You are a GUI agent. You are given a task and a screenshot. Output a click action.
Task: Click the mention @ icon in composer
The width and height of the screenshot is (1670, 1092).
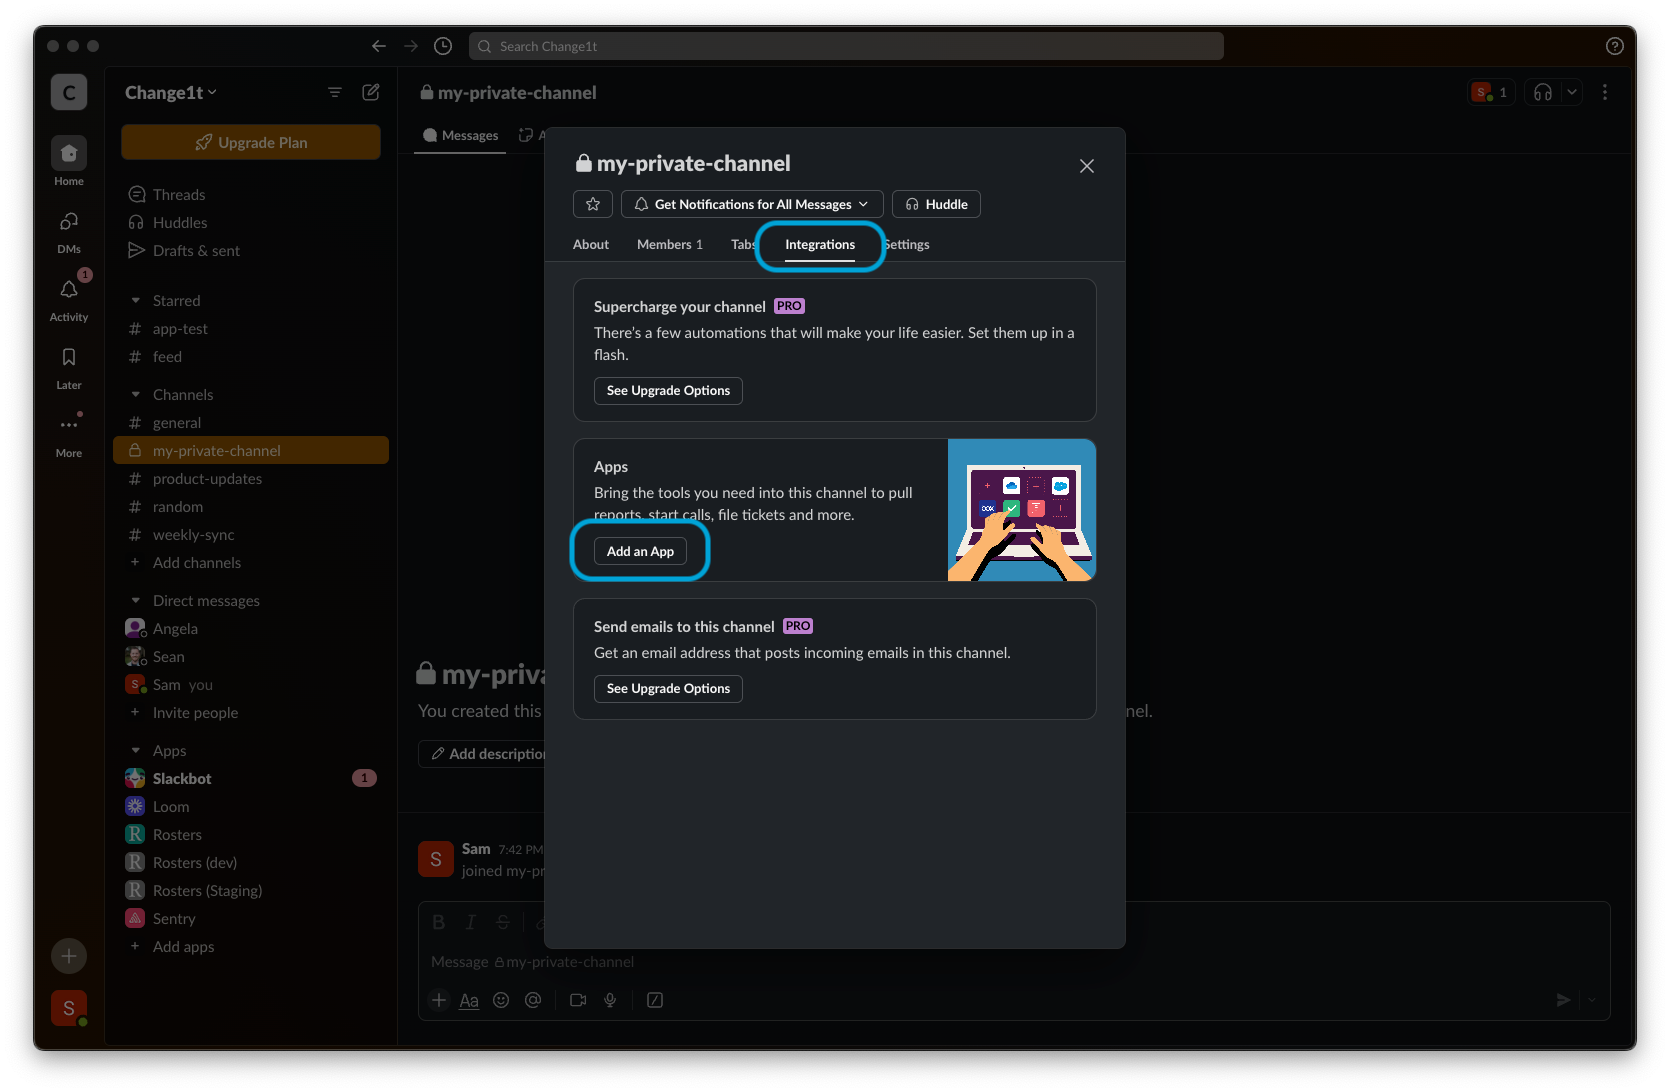pos(533,1000)
